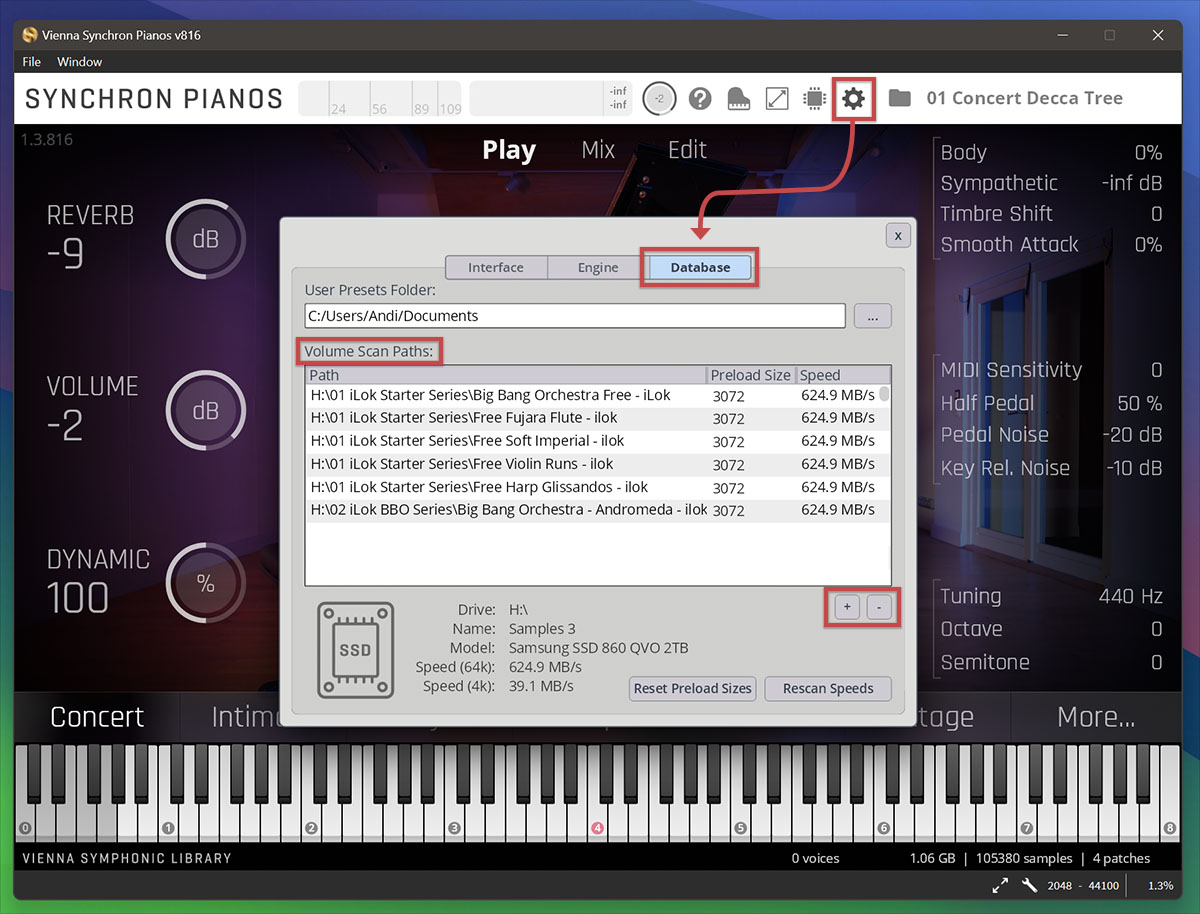Image resolution: width=1200 pixels, height=914 pixels.
Task: Select the Database tab
Action: coord(700,267)
